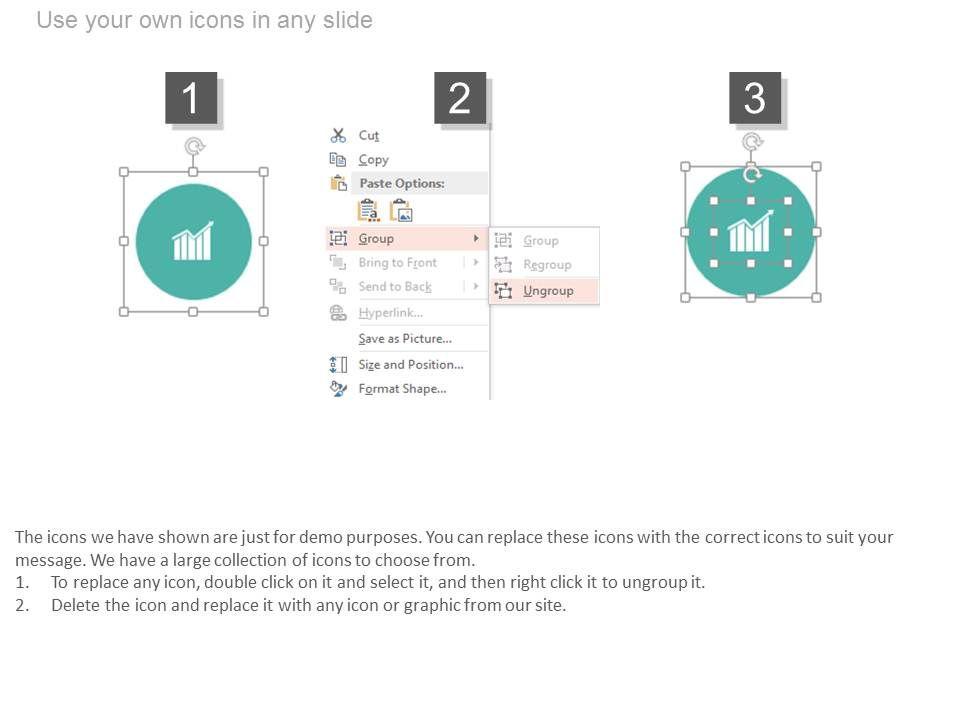Open the Hyperlink menu option
This screenshot has height=720, width=960.
[390, 313]
